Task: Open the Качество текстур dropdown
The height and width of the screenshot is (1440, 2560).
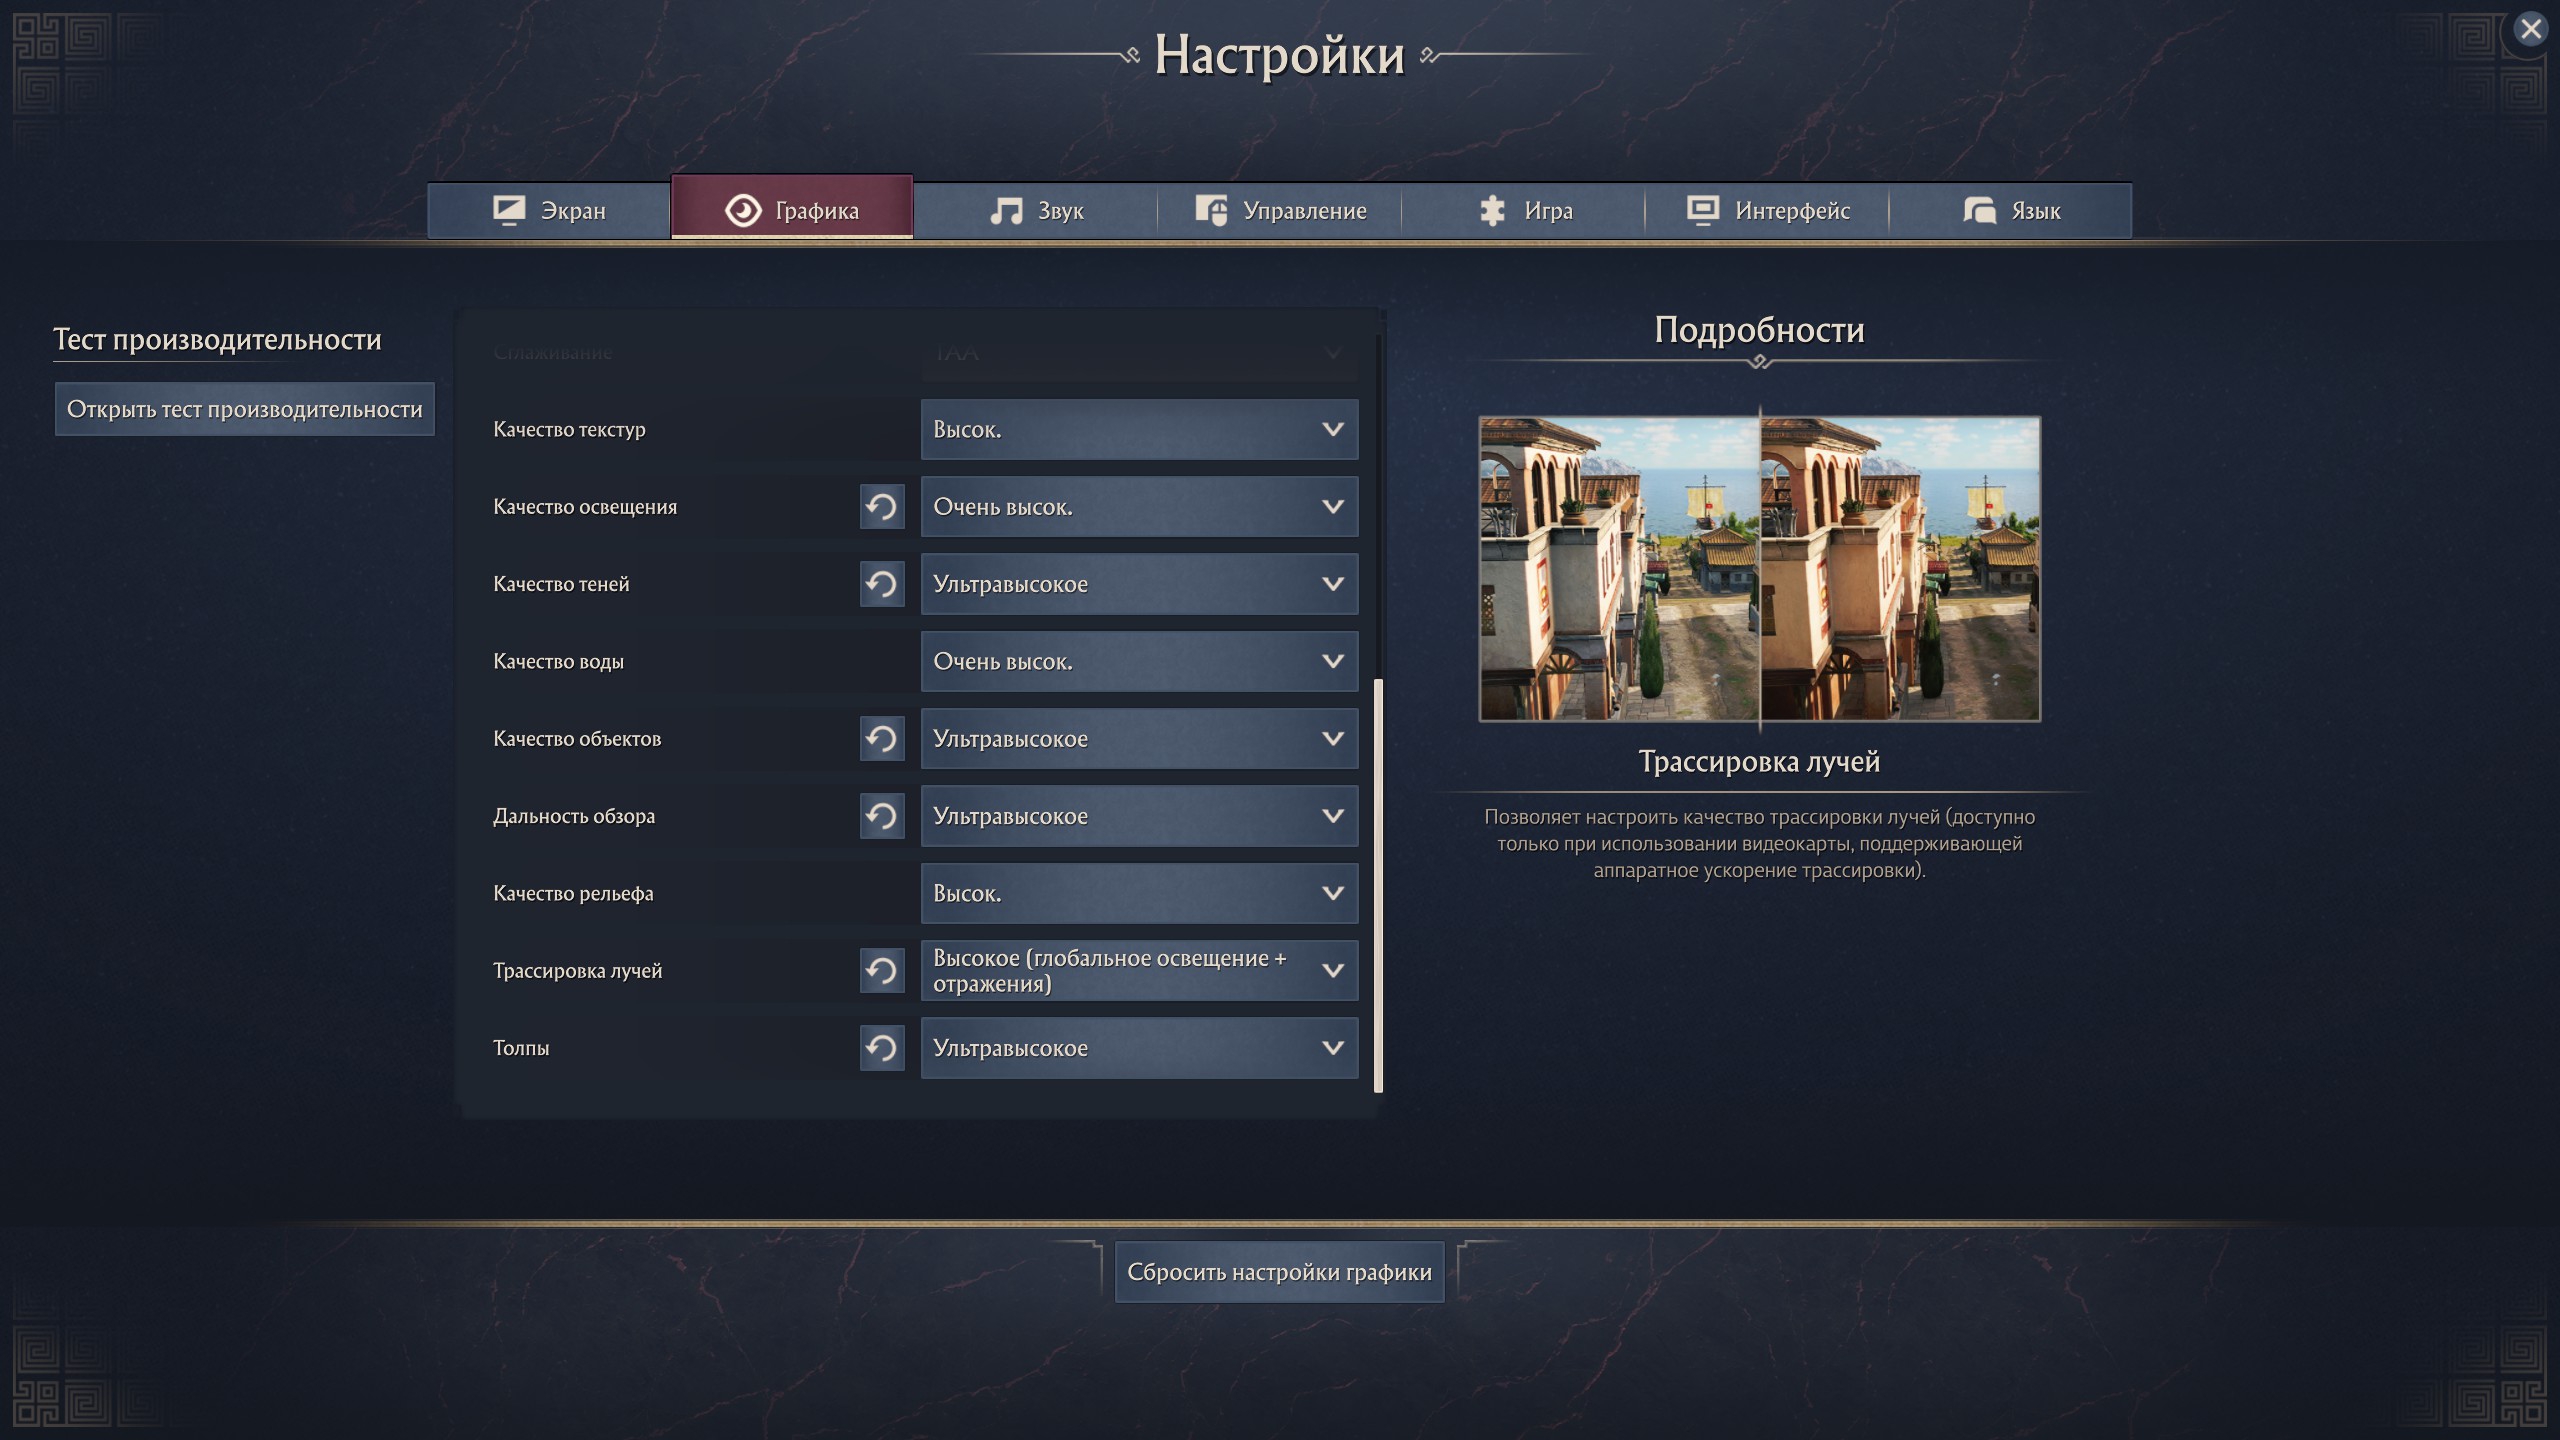Action: coord(1138,430)
